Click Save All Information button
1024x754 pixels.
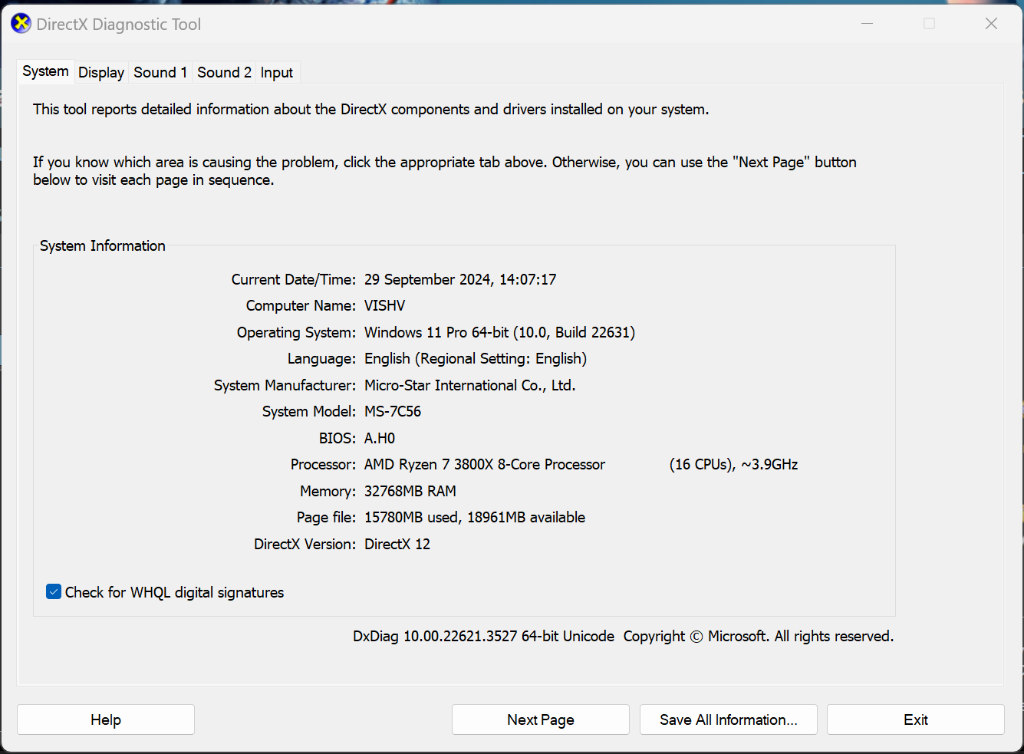click(x=728, y=720)
